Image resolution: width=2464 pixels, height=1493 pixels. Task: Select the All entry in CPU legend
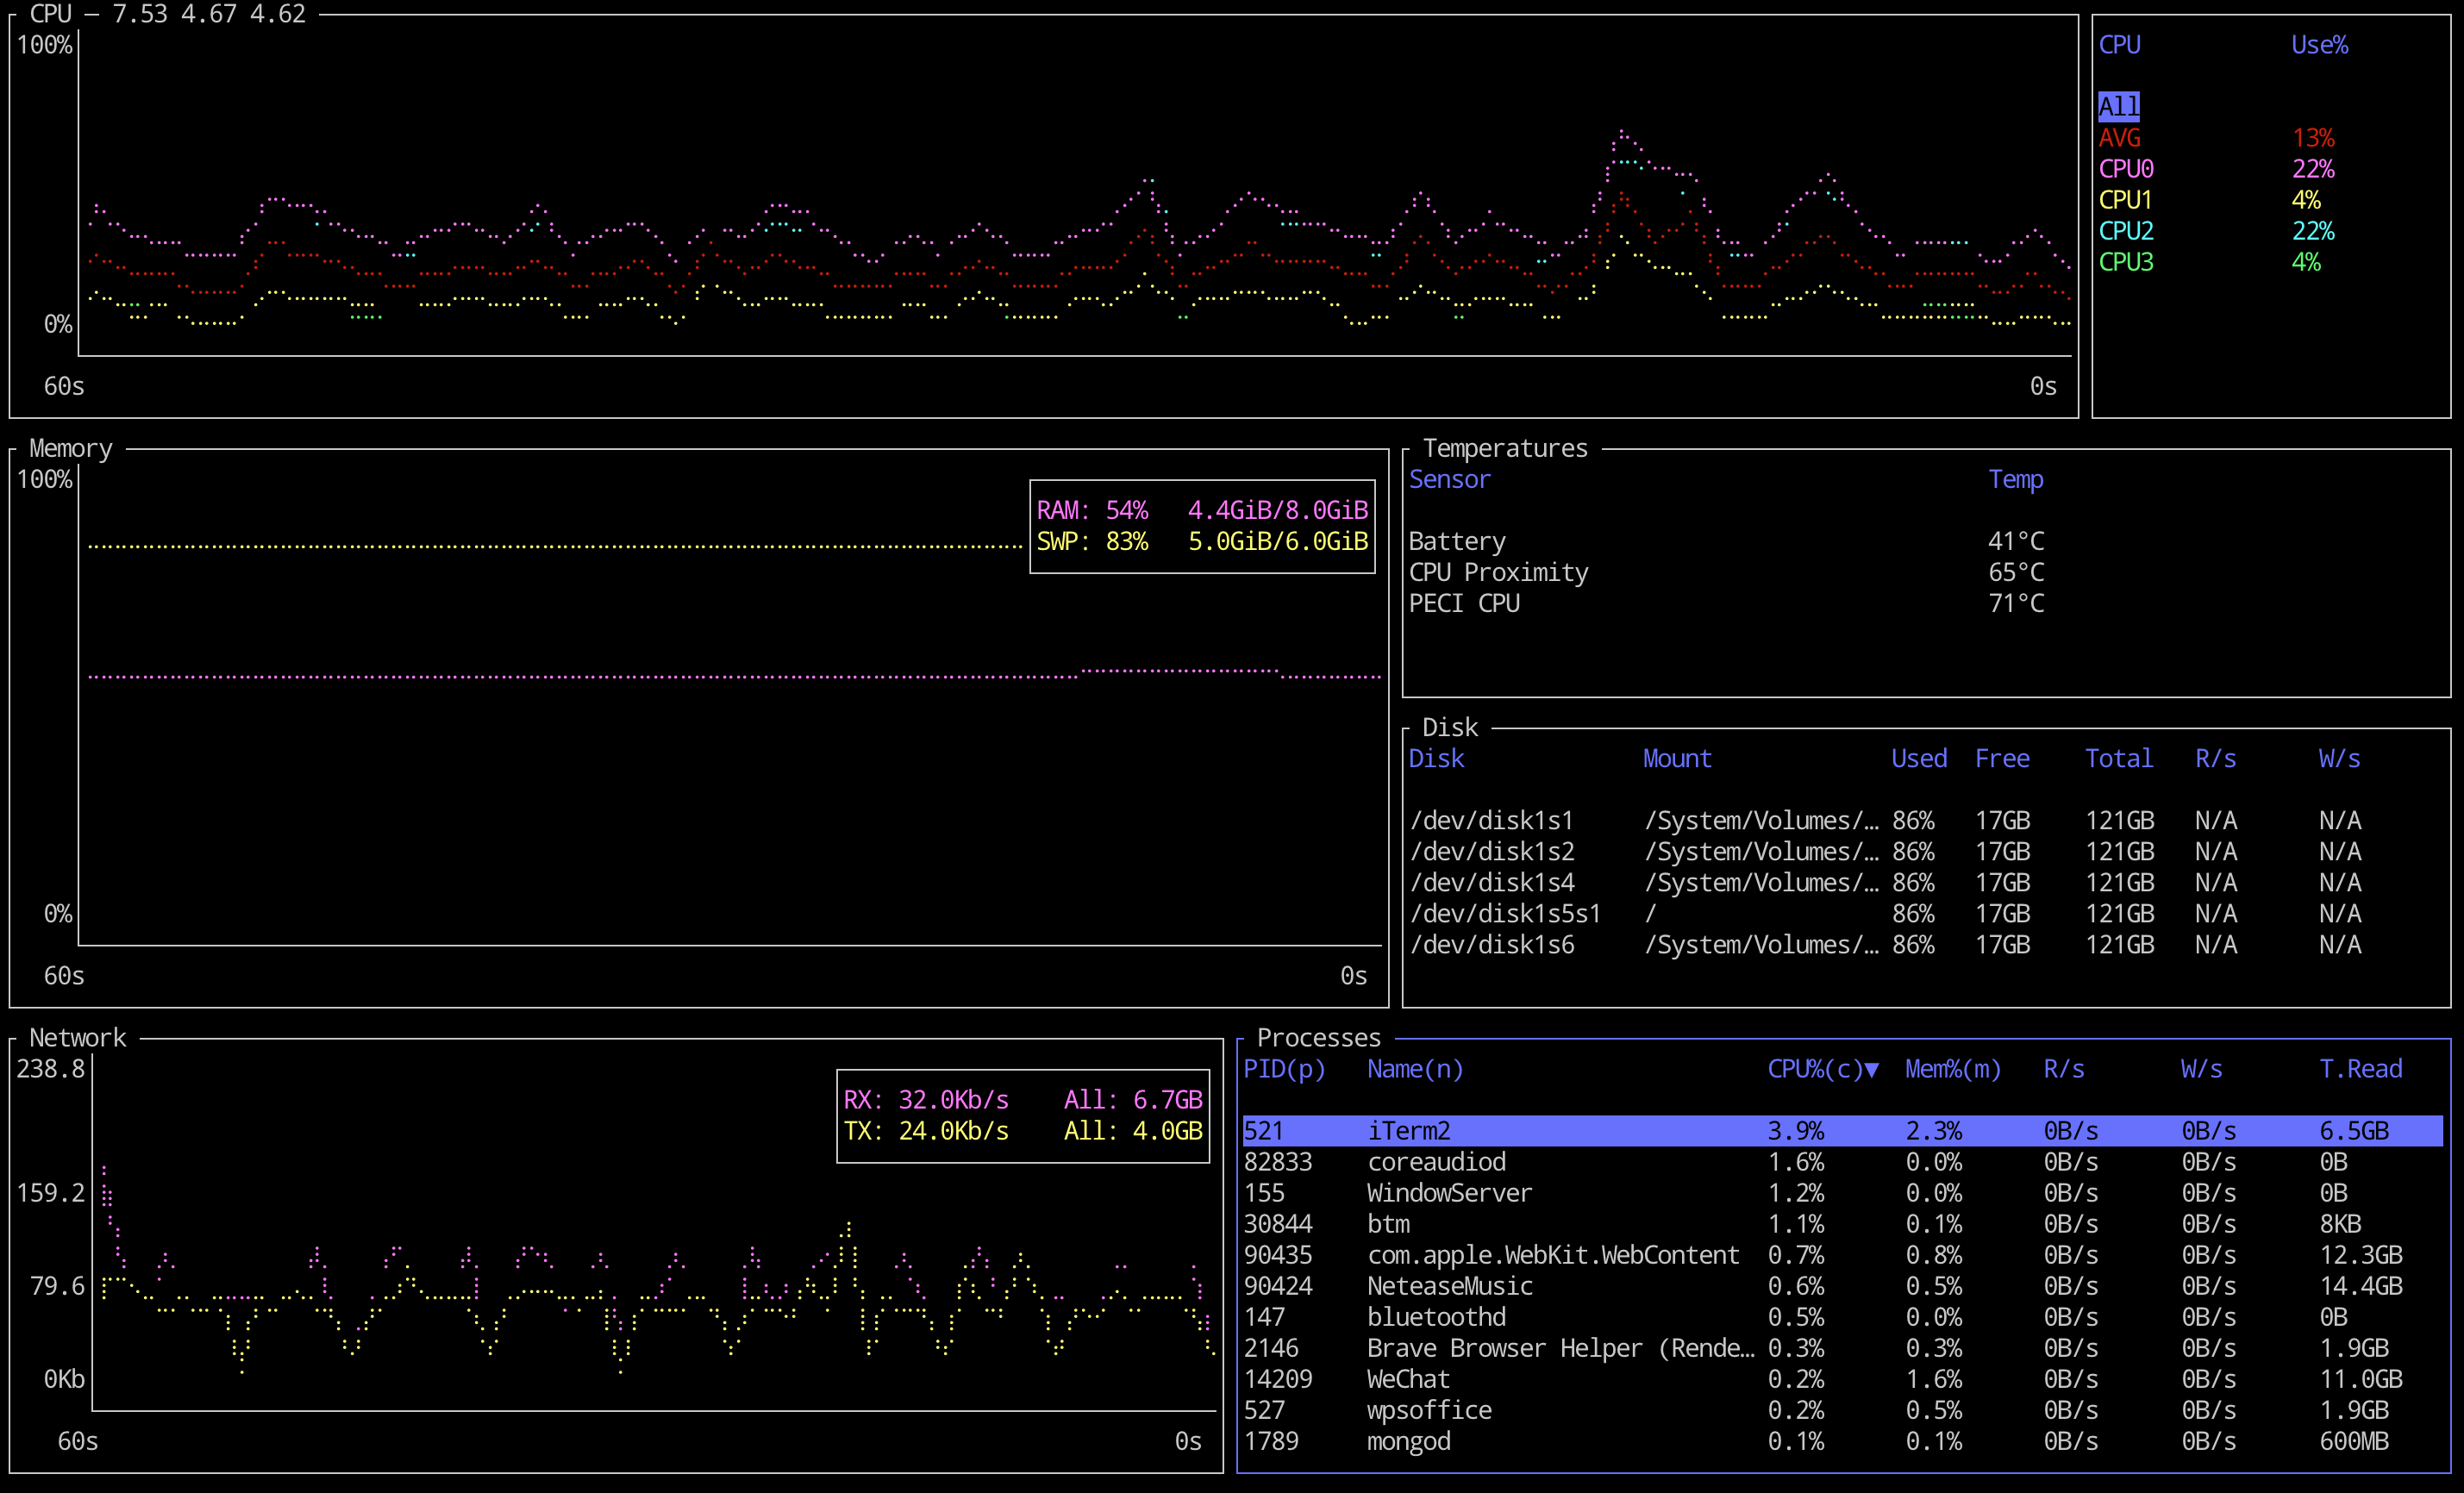(x=2118, y=106)
